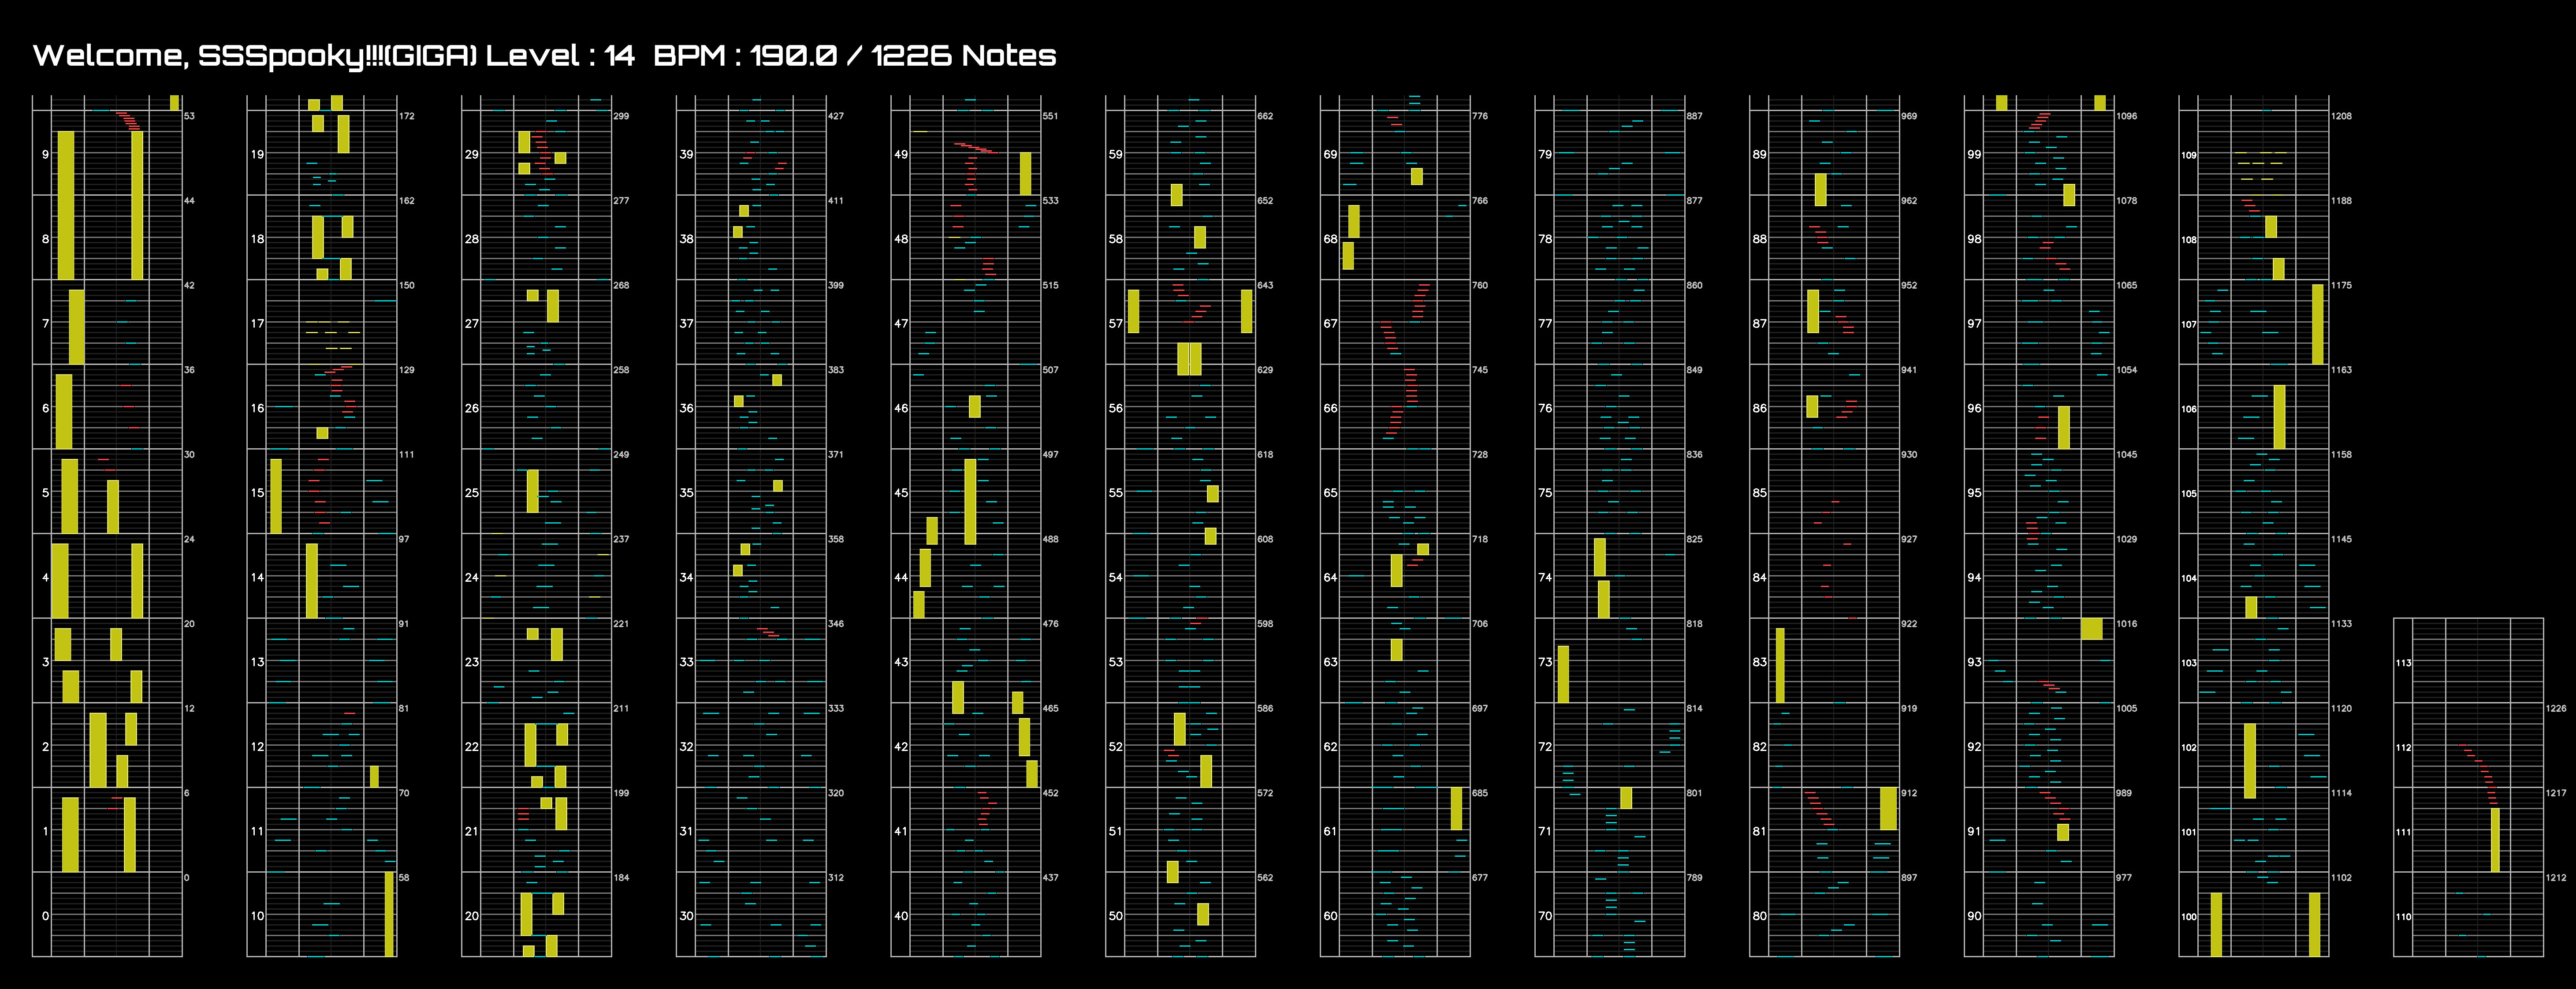Select the measure 89 label

pos(1759,154)
